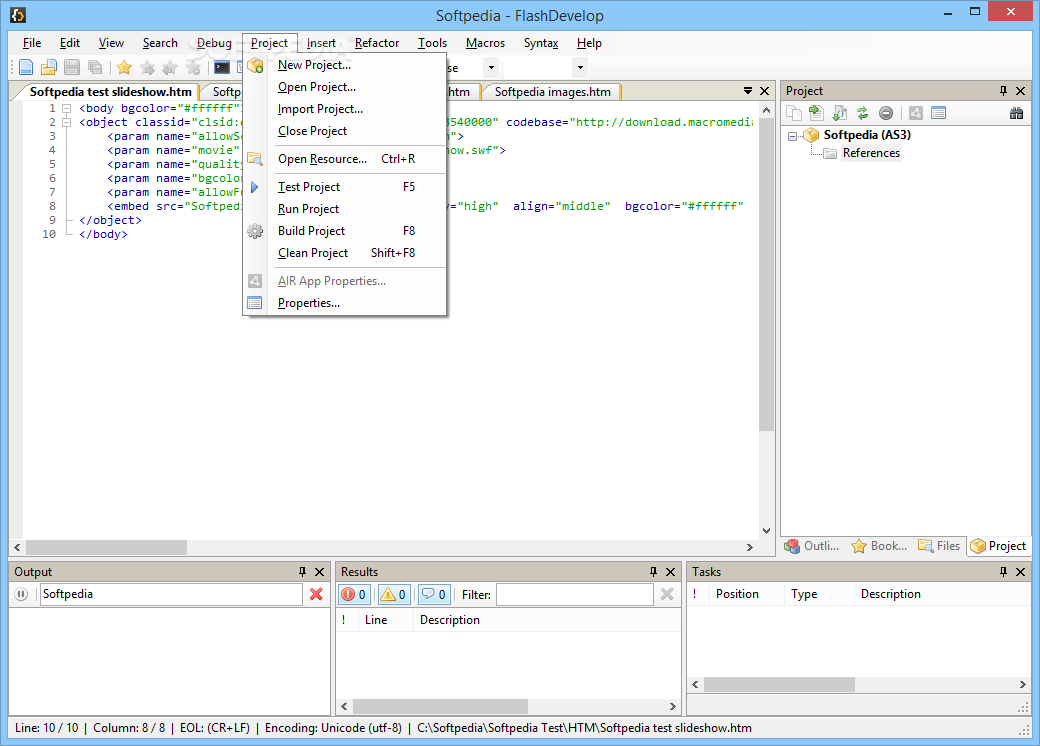Pin the Results panel
The image size is (1040, 746).
click(x=653, y=572)
